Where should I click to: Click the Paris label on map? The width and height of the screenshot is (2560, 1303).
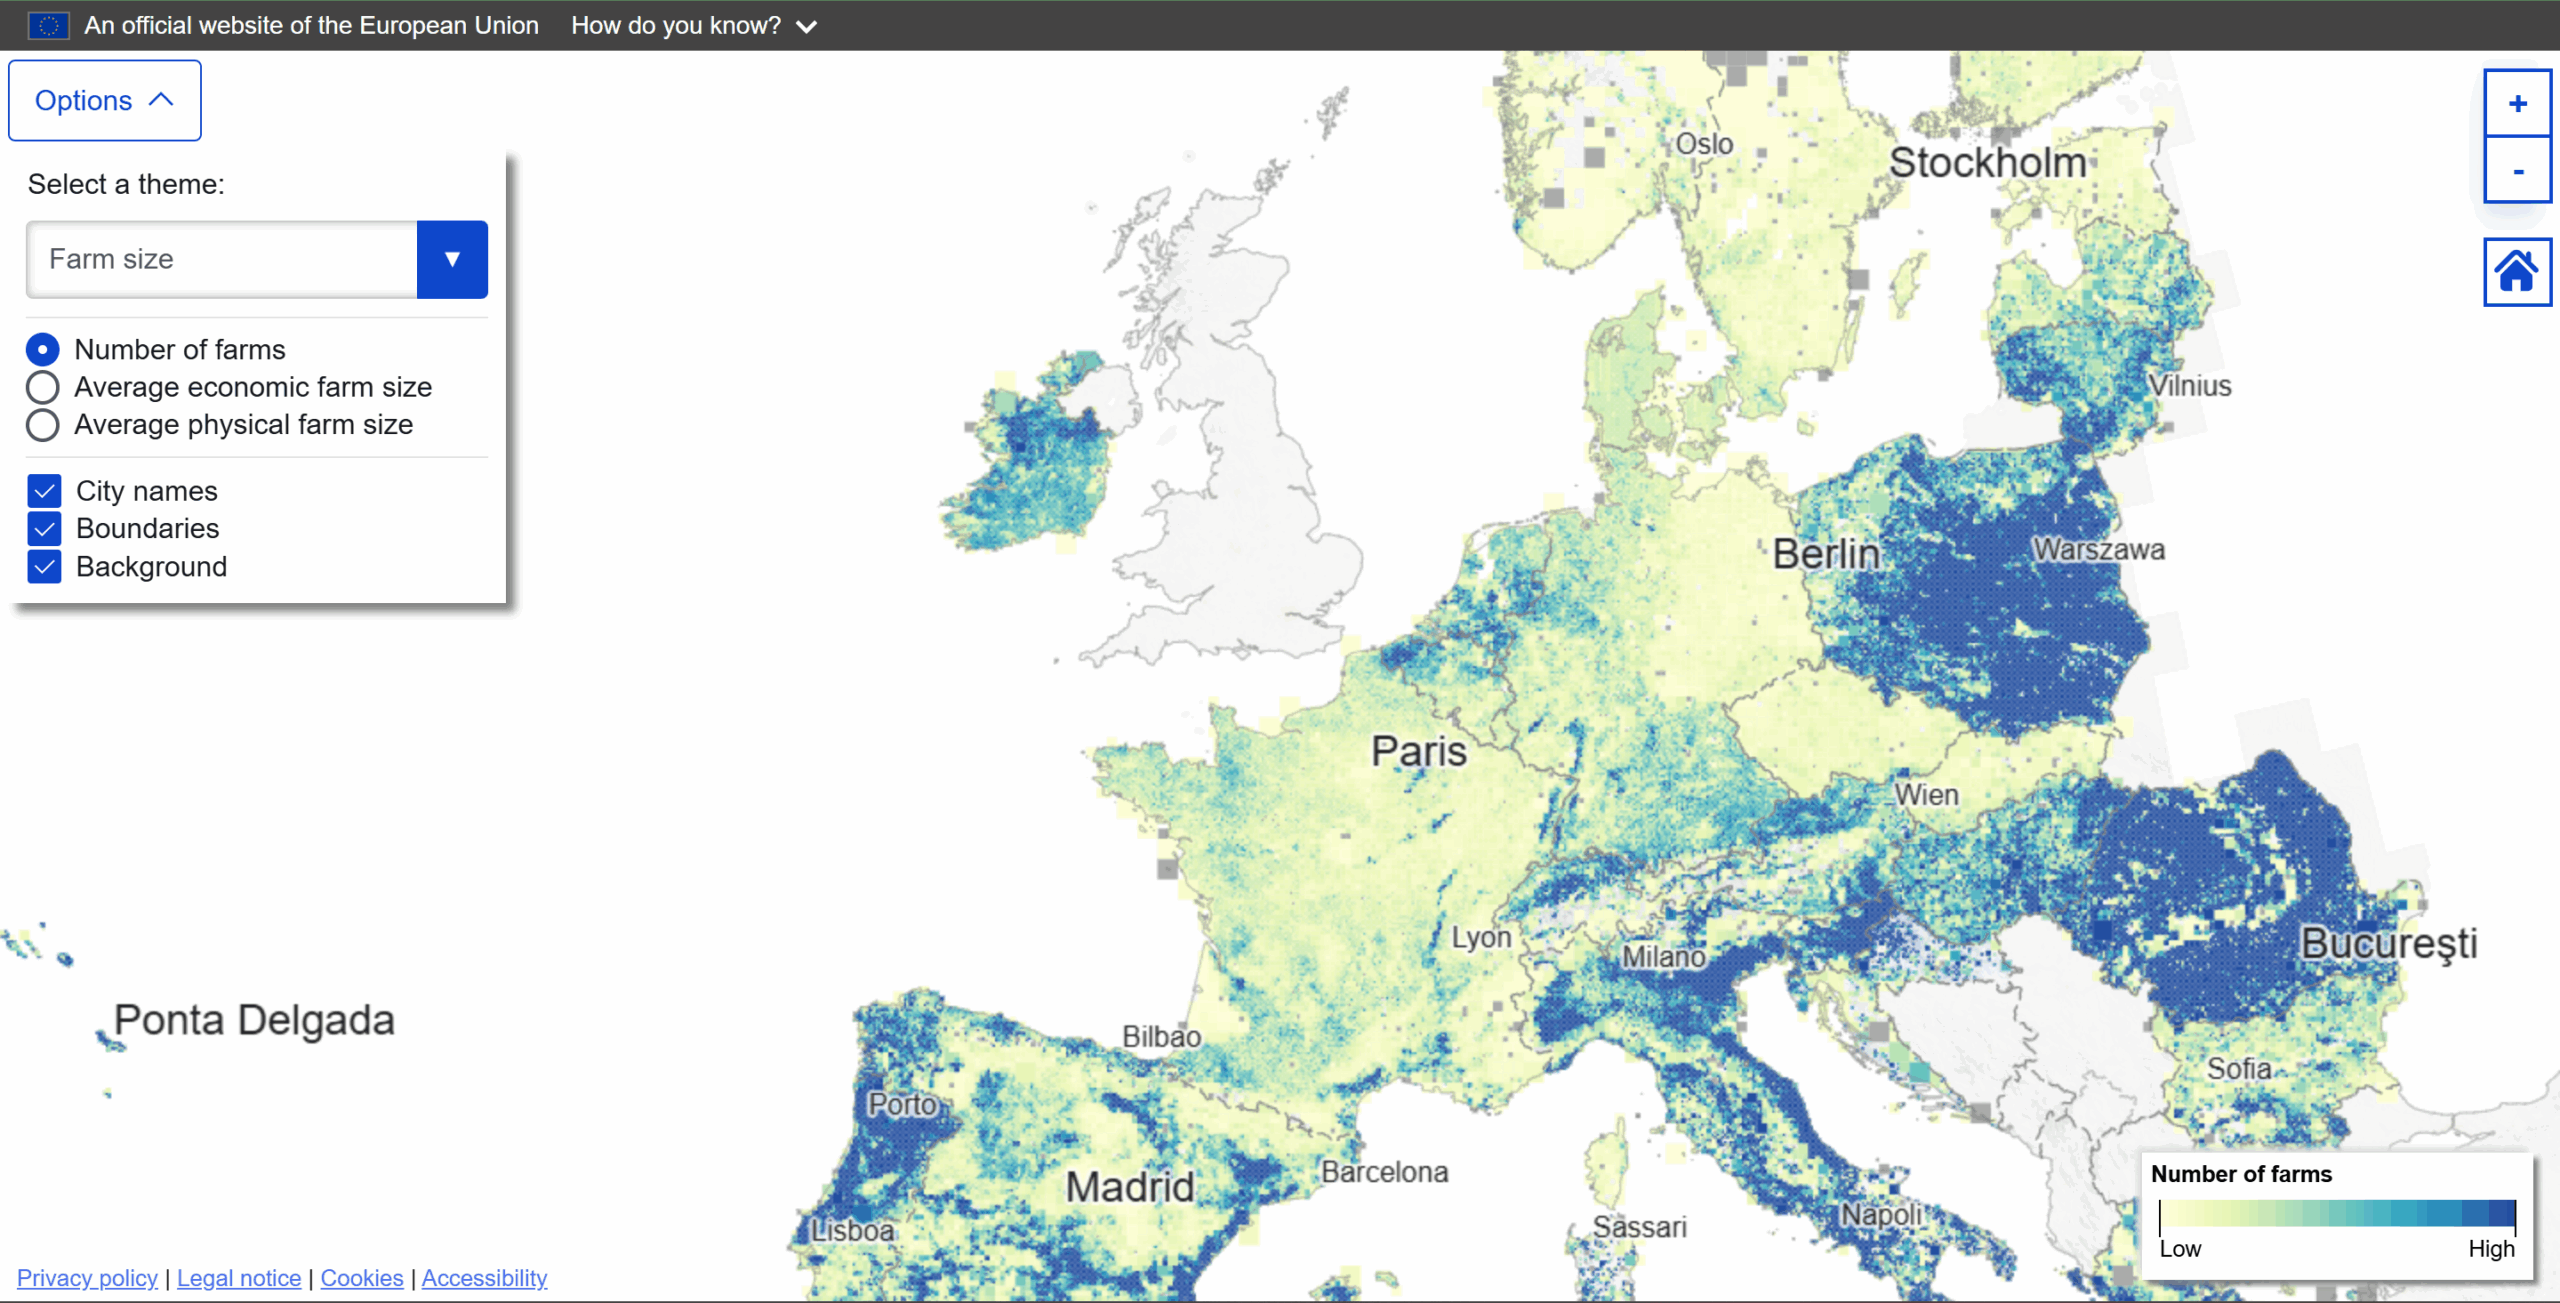pos(1418,751)
